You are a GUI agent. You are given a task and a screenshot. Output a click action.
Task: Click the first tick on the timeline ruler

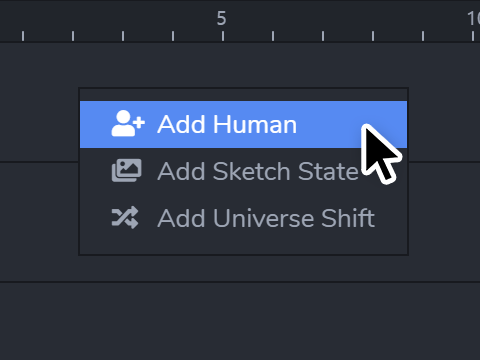coord(23,36)
